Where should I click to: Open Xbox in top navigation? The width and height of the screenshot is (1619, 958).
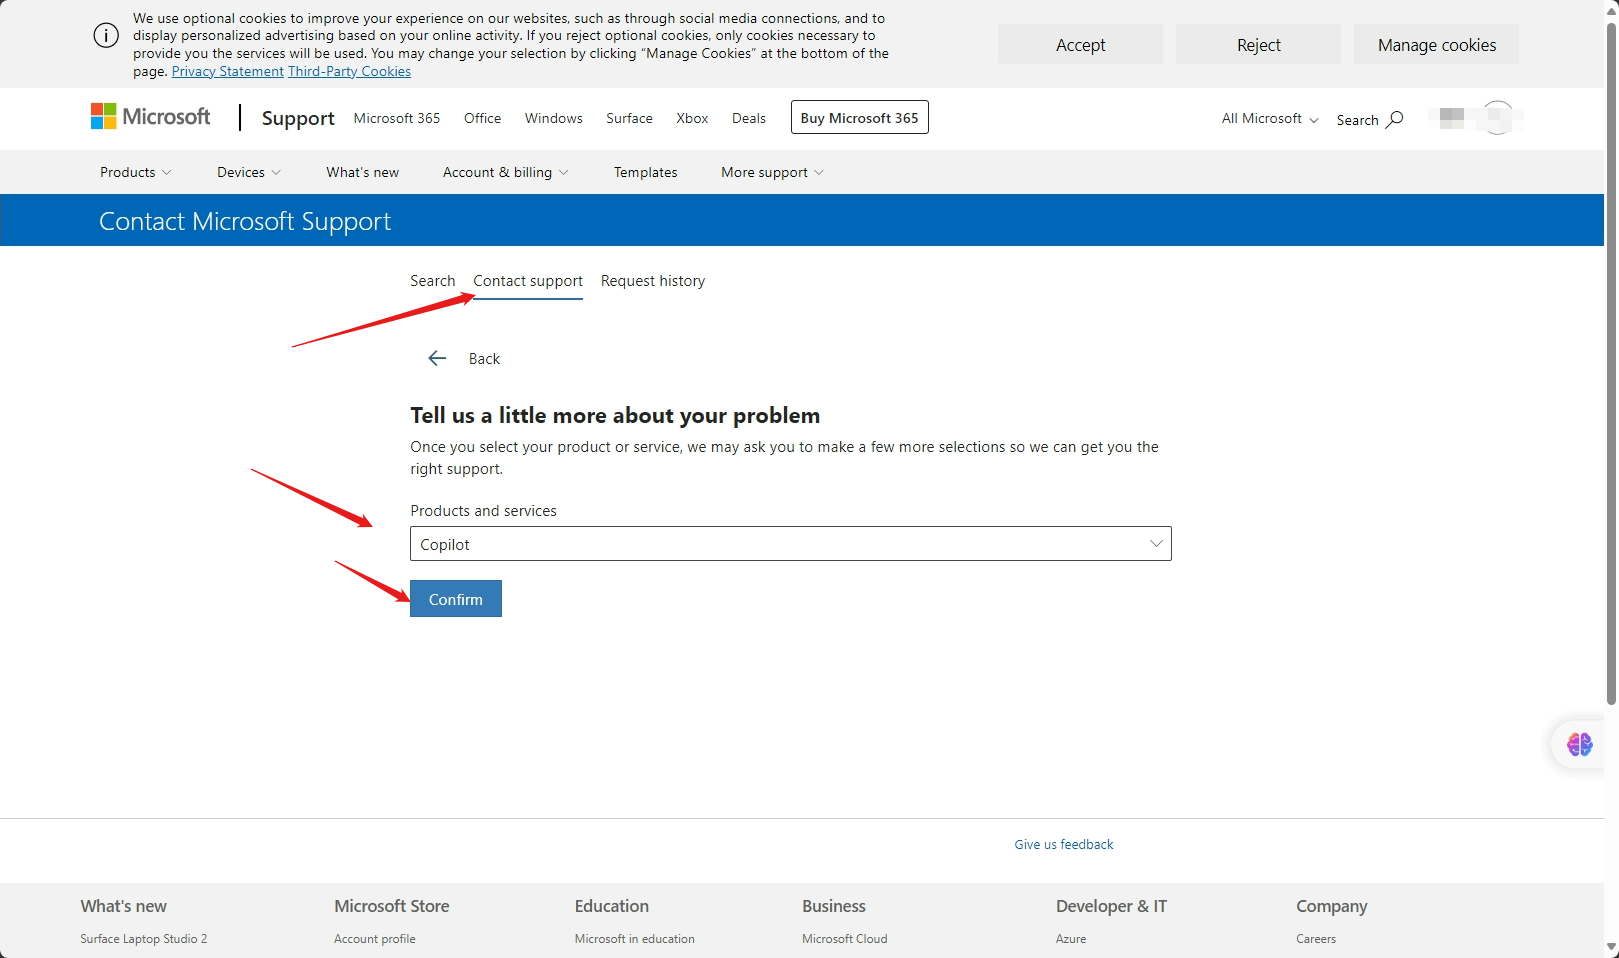point(692,118)
